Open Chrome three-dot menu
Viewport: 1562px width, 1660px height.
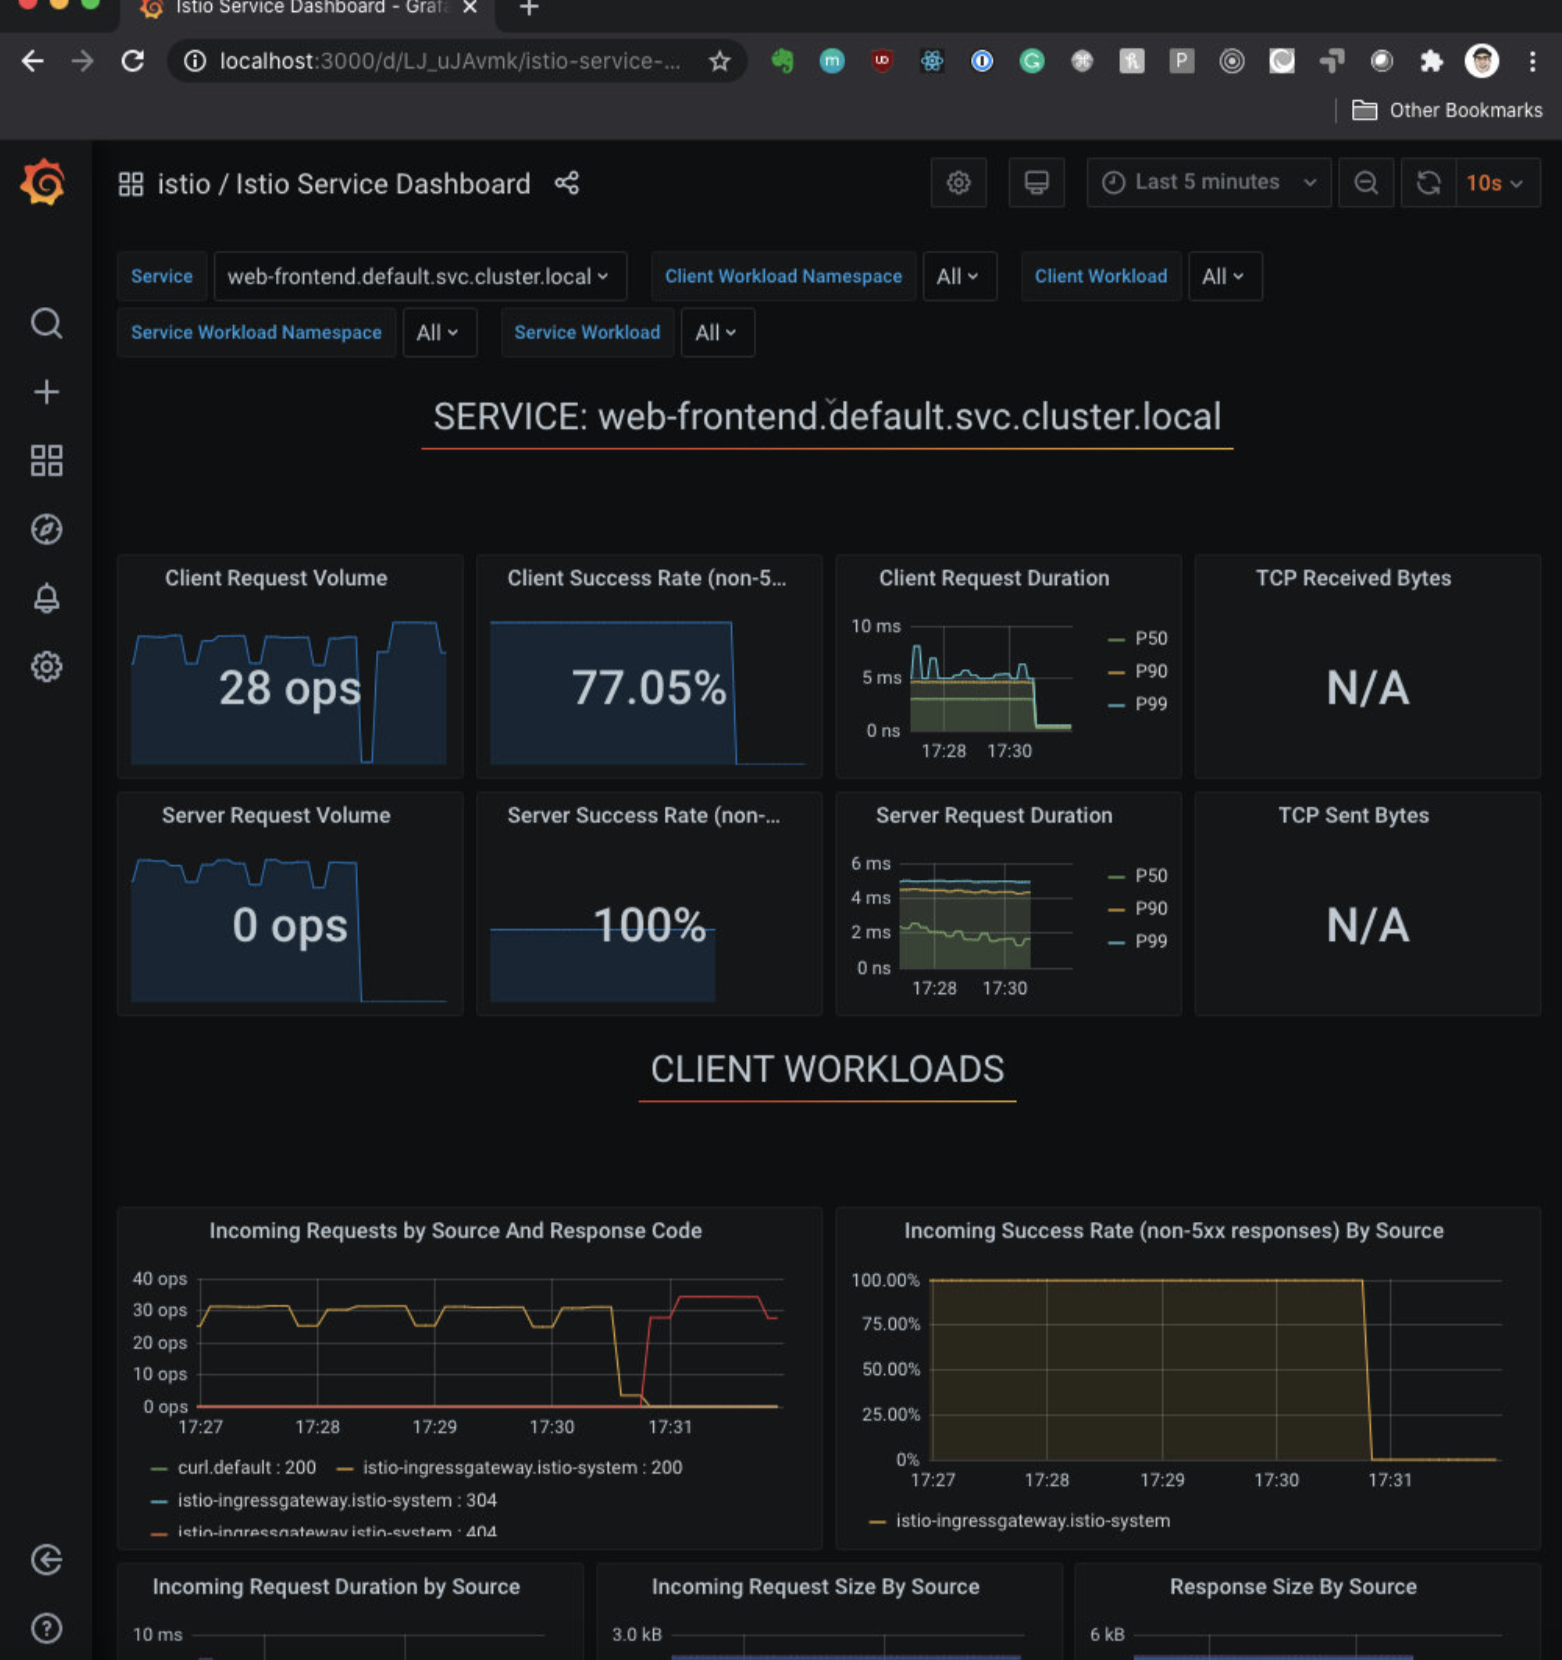click(1532, 61)
